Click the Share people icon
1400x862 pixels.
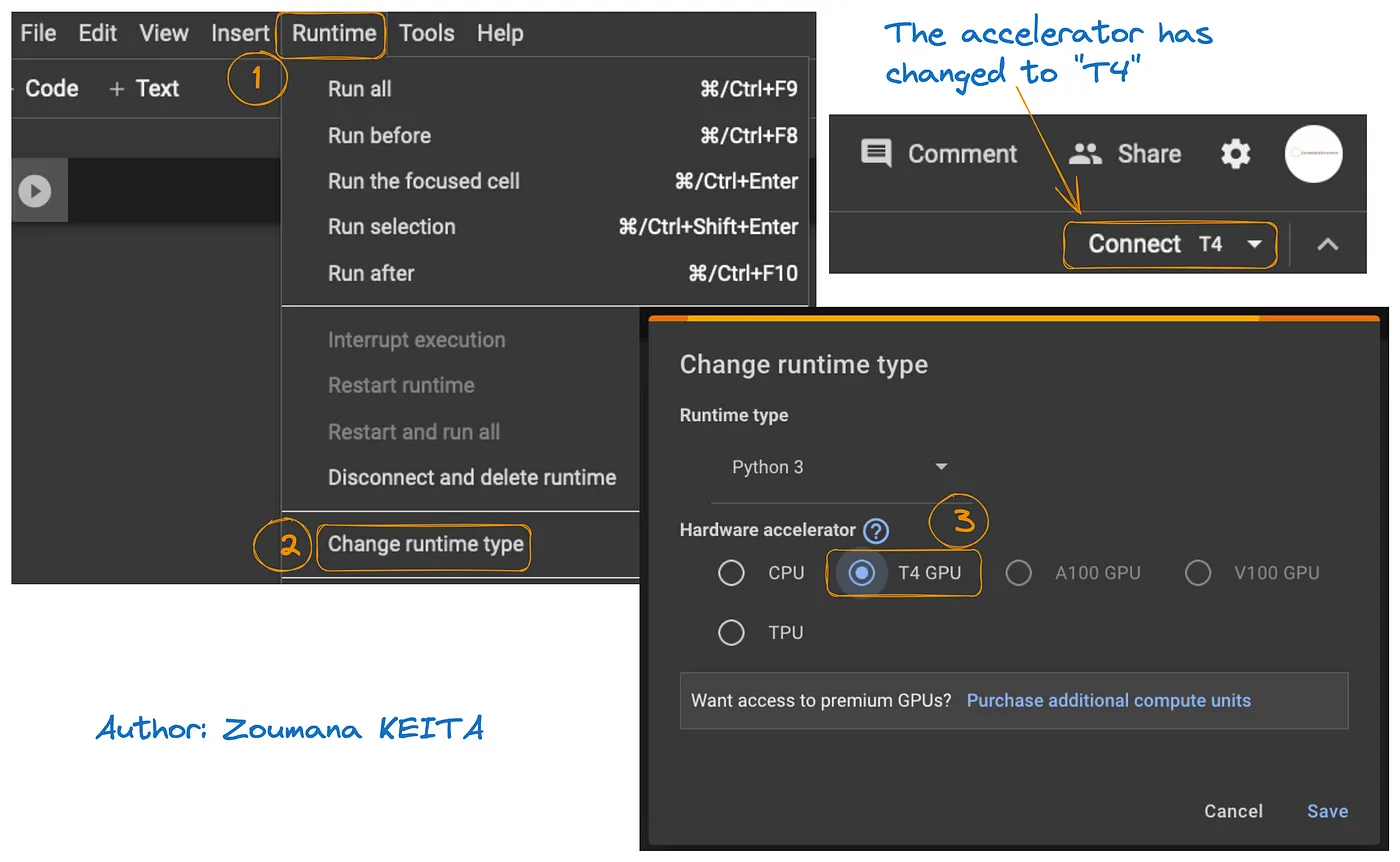click(x=1085, y=154)
